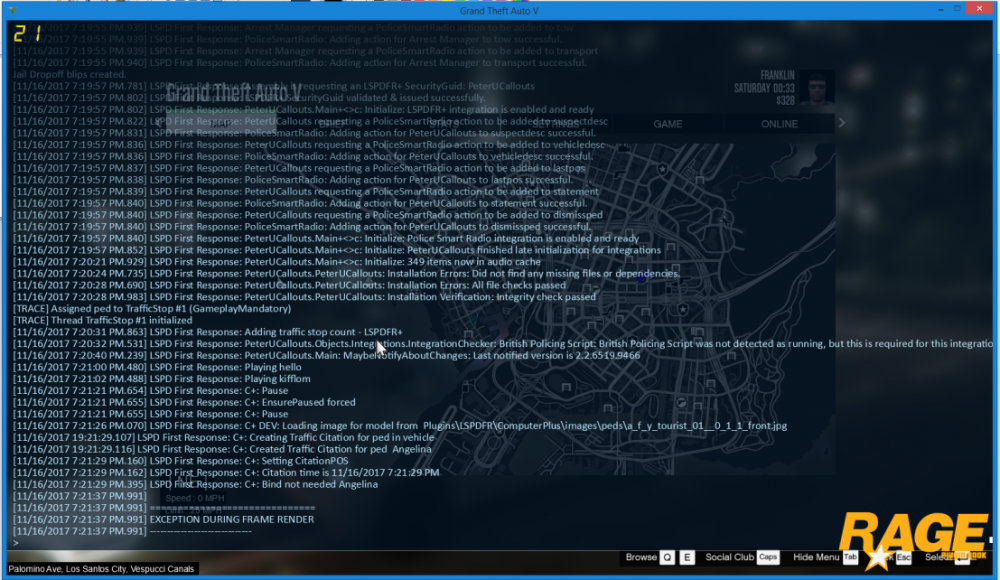Click the 'LSPDFR+ integration is enabled and ready' line
The image size is (1000, 580).
click(303, 109)
